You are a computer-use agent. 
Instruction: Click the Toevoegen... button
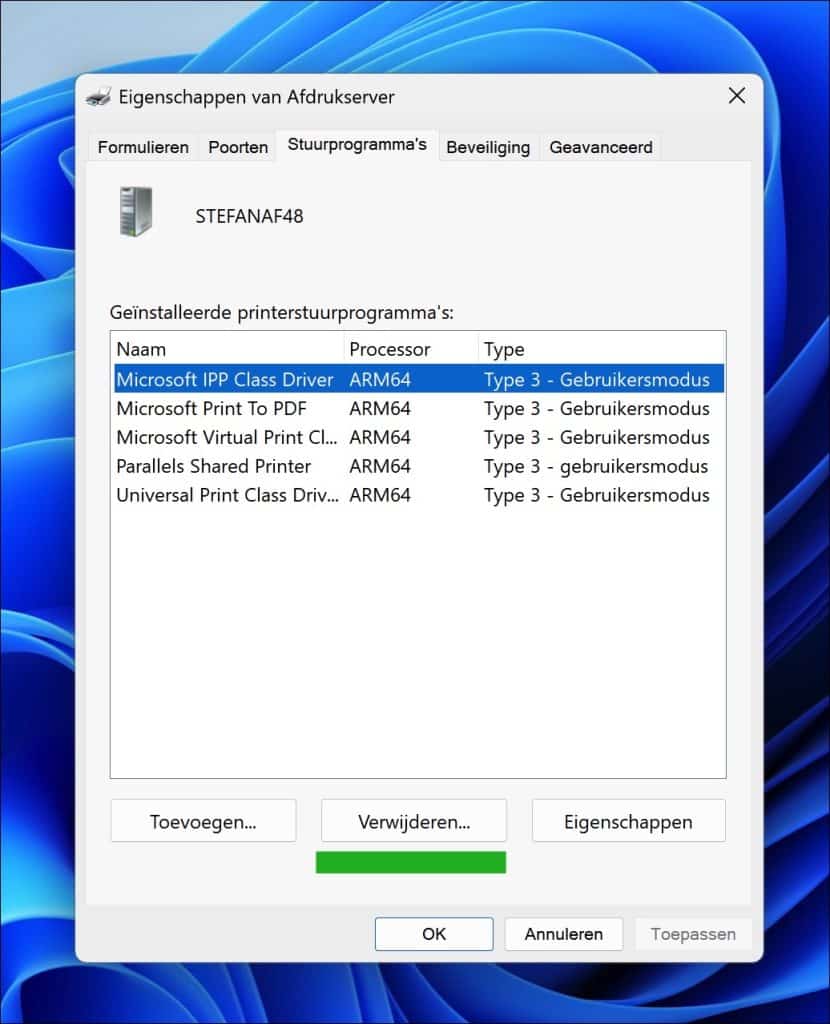tap(203, 821)
